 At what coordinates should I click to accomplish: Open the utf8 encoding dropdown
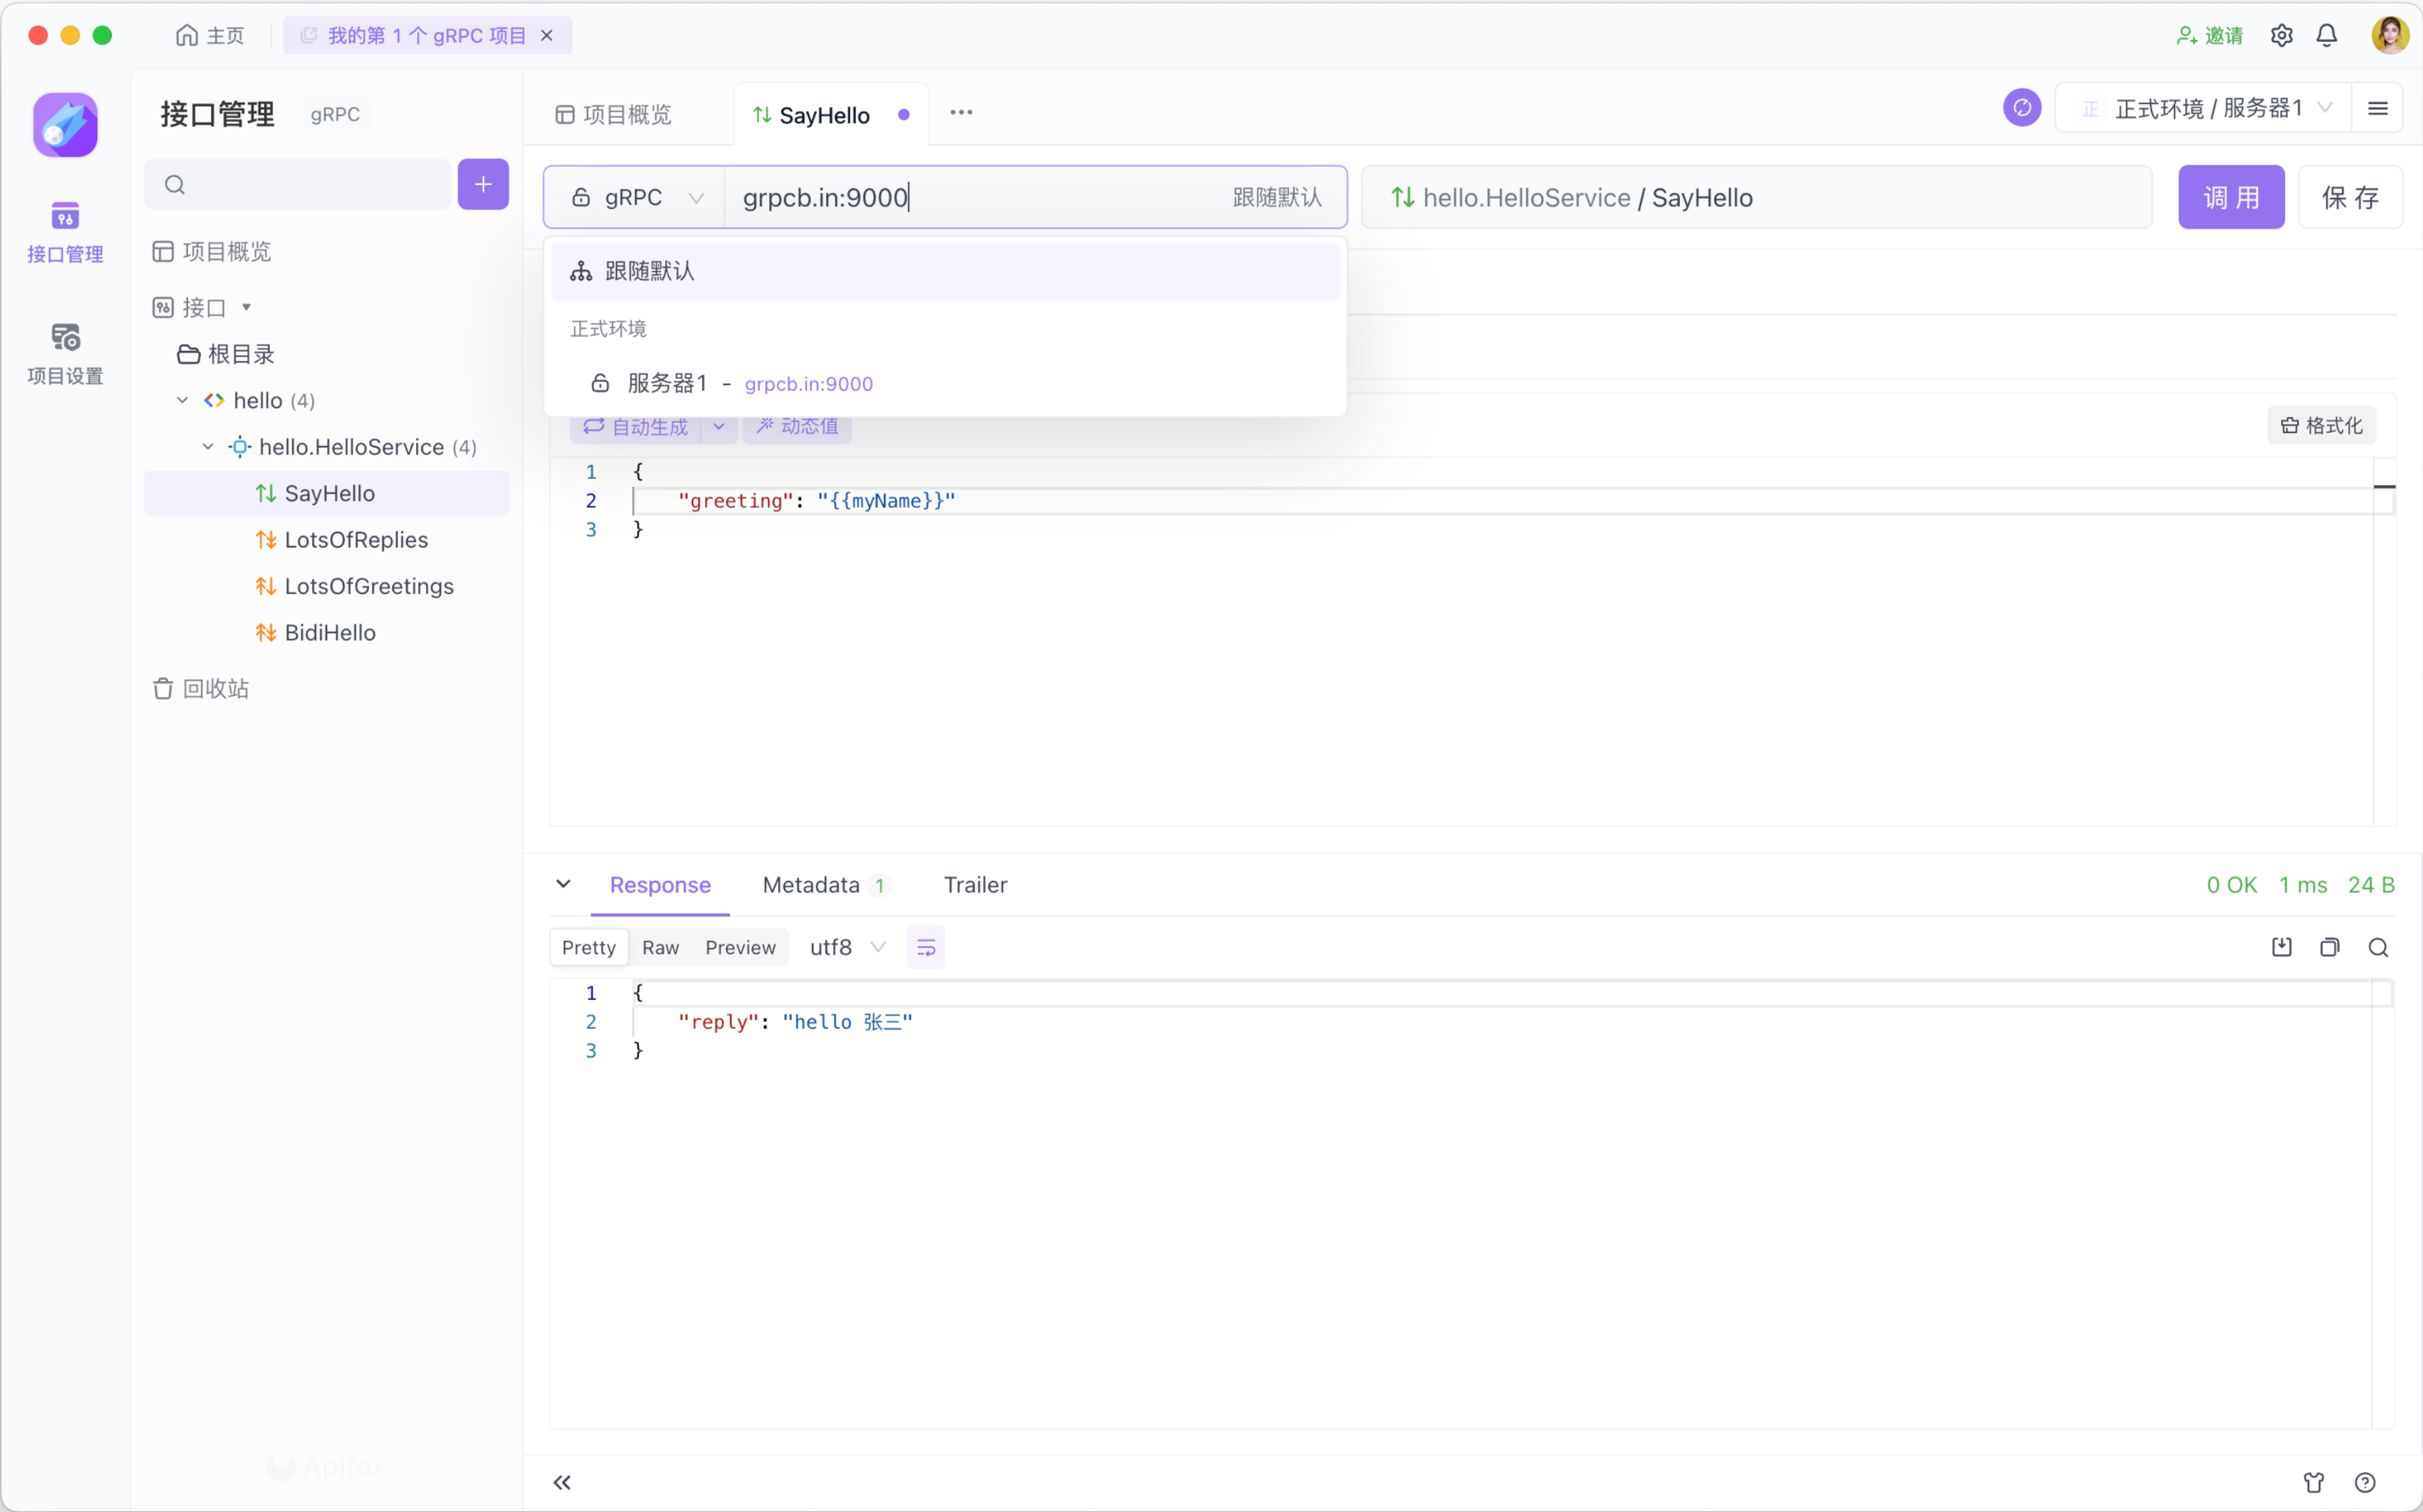tap(847, 947)
